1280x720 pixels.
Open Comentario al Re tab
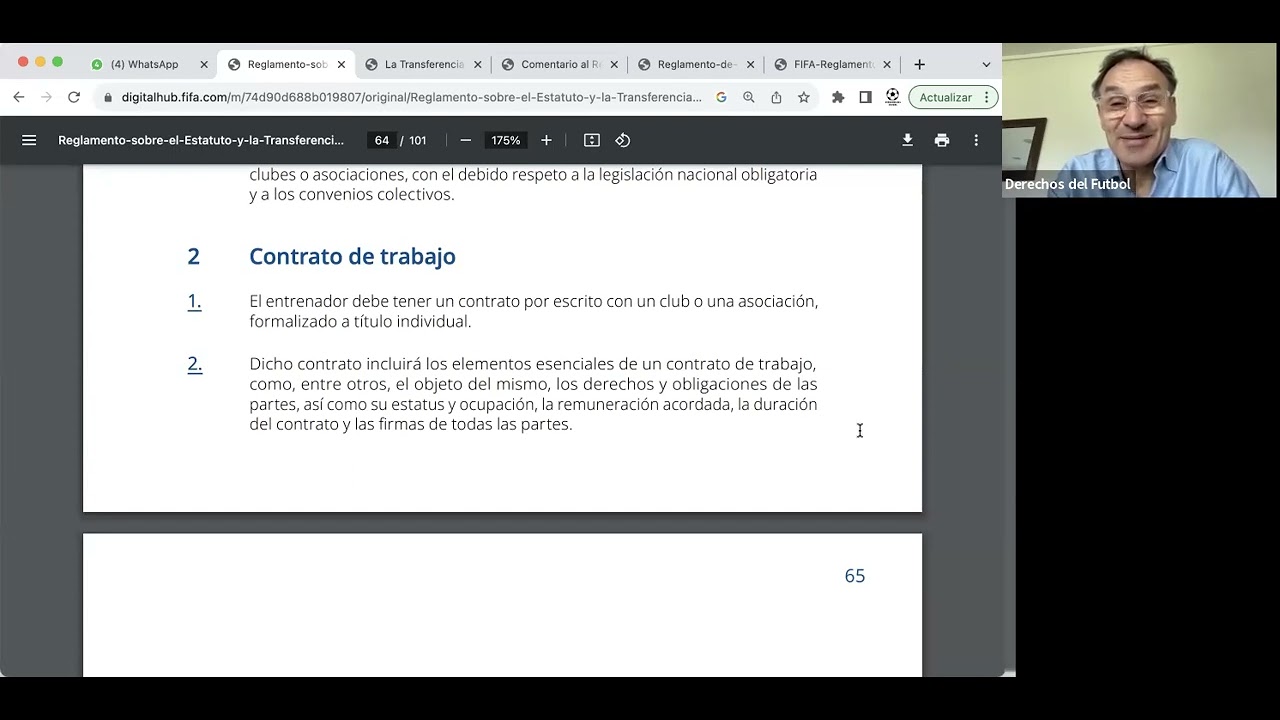561,64
